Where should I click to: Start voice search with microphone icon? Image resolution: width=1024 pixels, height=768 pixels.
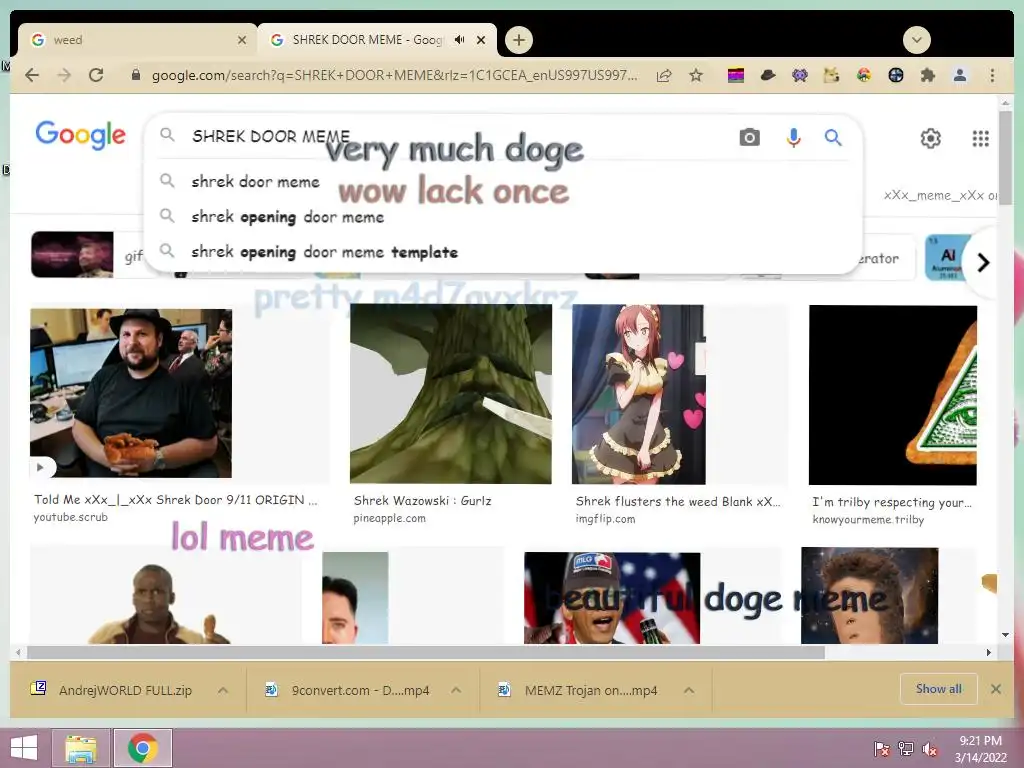pyautogui.click(x=793, y=137)
